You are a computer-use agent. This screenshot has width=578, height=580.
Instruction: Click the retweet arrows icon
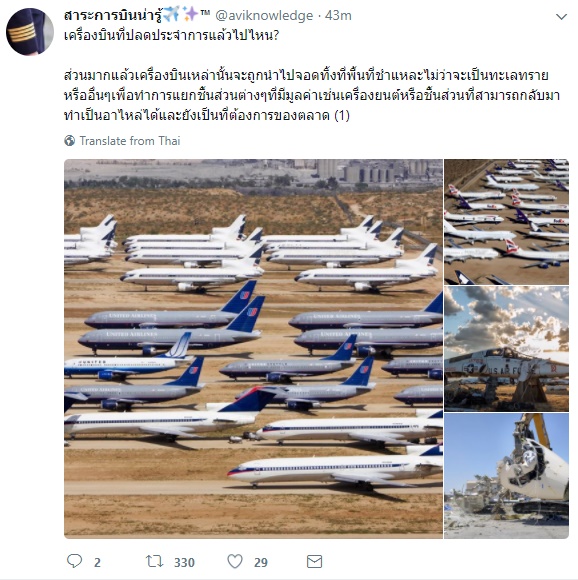154,561
